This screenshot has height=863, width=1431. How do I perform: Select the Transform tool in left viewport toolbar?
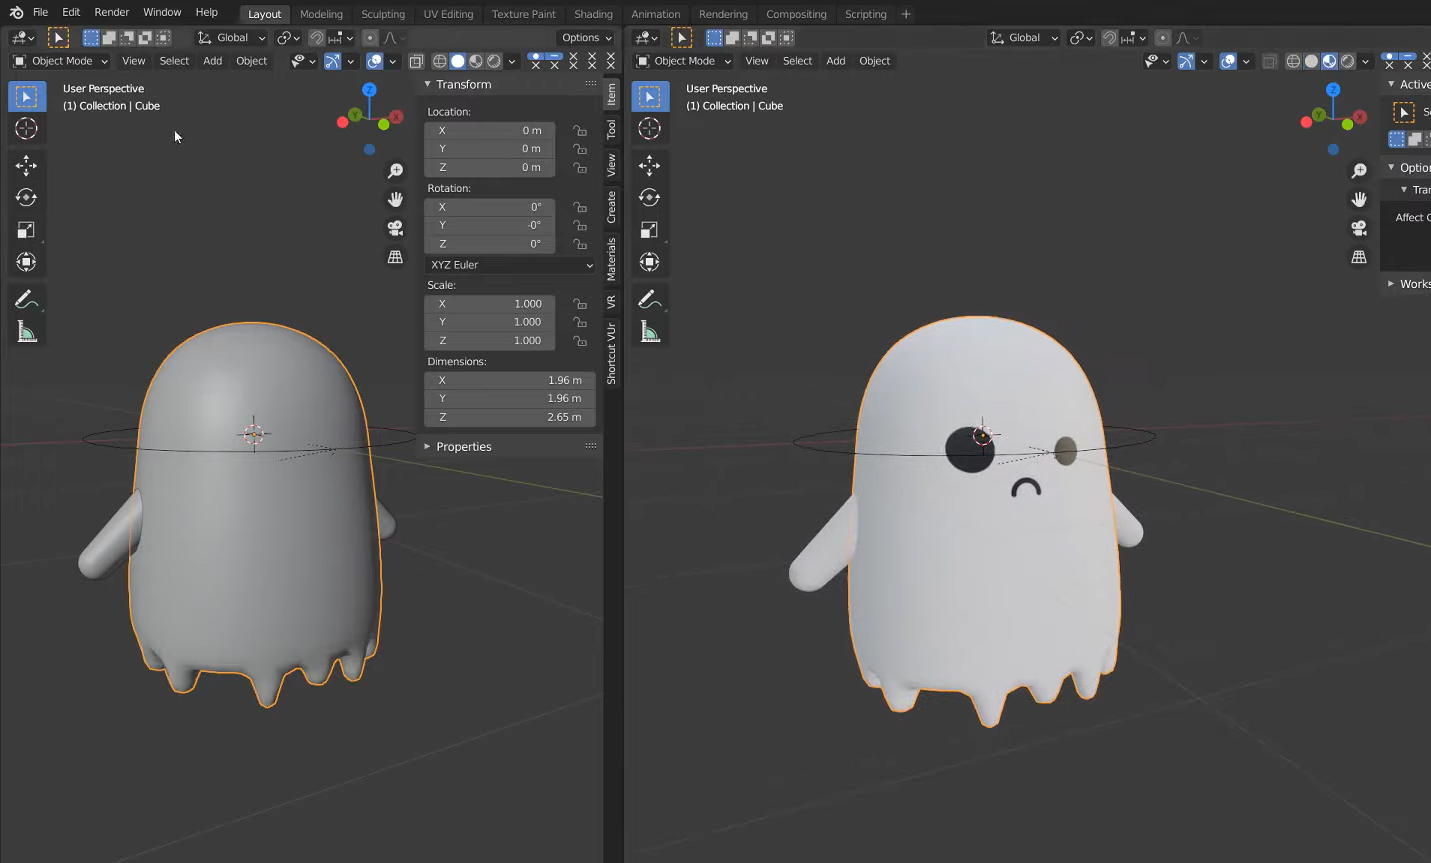click(27, 262)
